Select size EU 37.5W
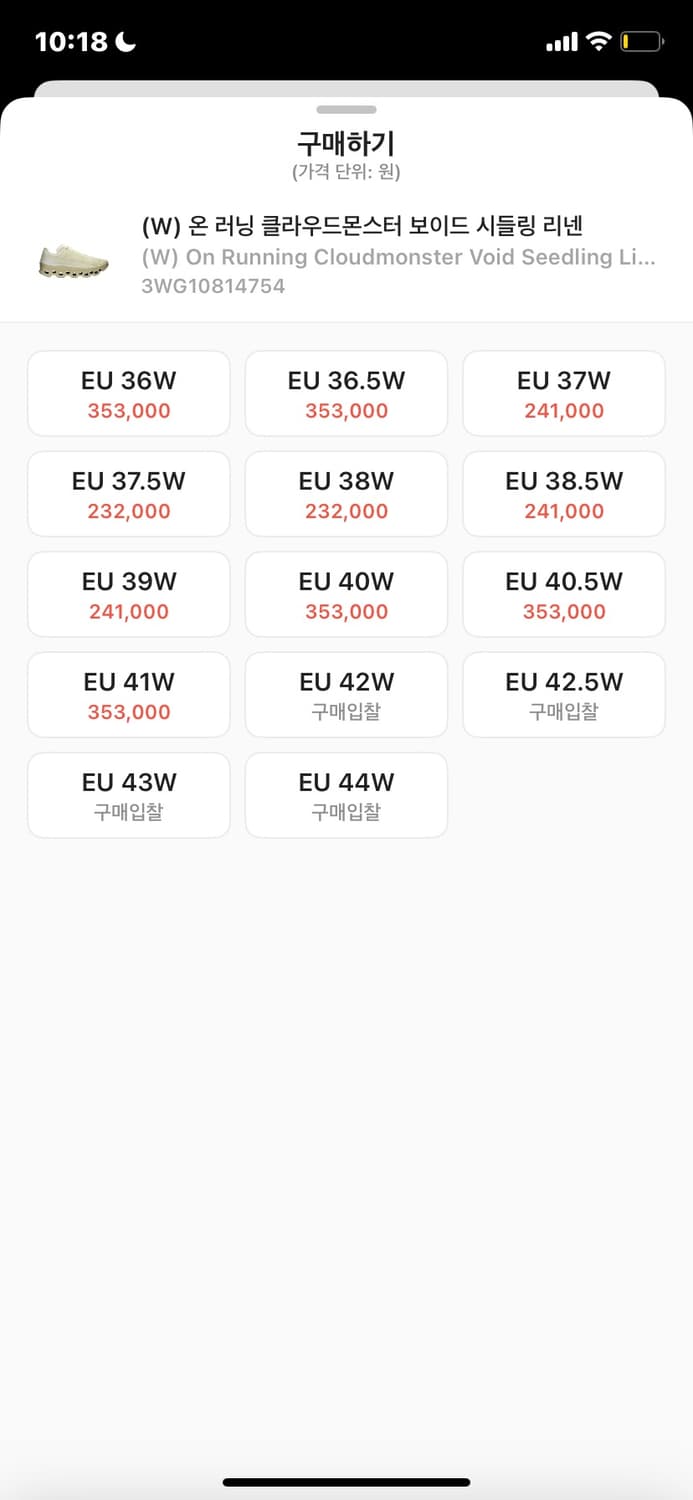 (128, 493)
